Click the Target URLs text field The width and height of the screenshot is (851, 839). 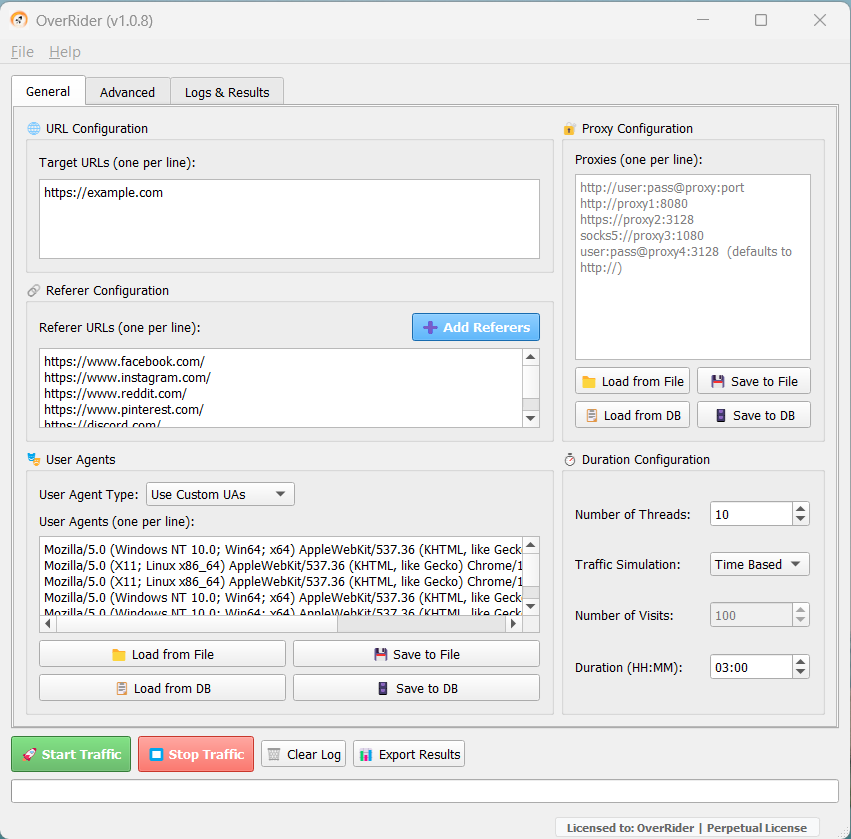point(289,219)
